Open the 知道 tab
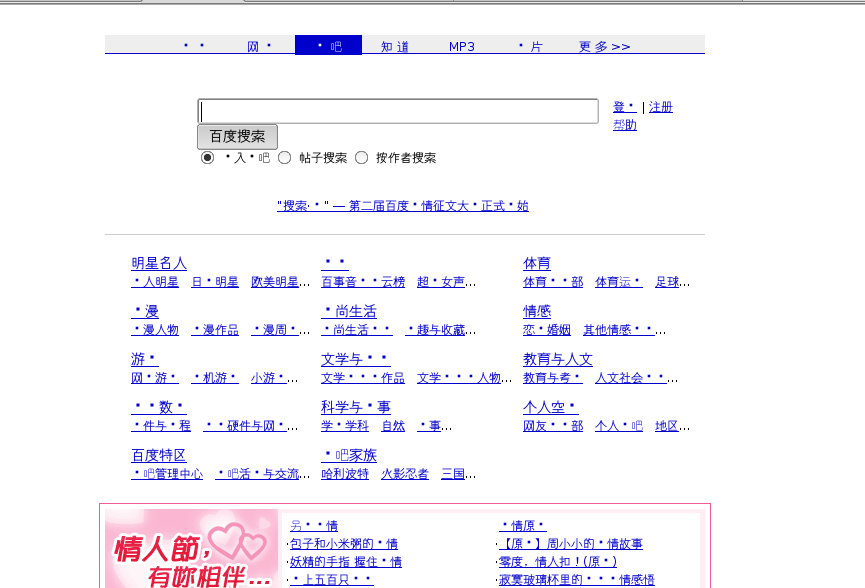This screenshot has width=865, height=588. point(395,46)
